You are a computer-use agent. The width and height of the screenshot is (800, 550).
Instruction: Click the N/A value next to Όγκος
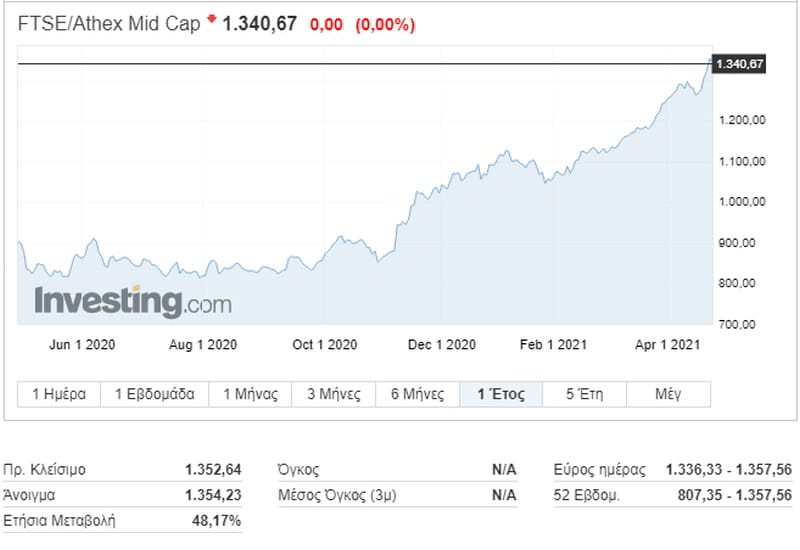click(504, 469)
